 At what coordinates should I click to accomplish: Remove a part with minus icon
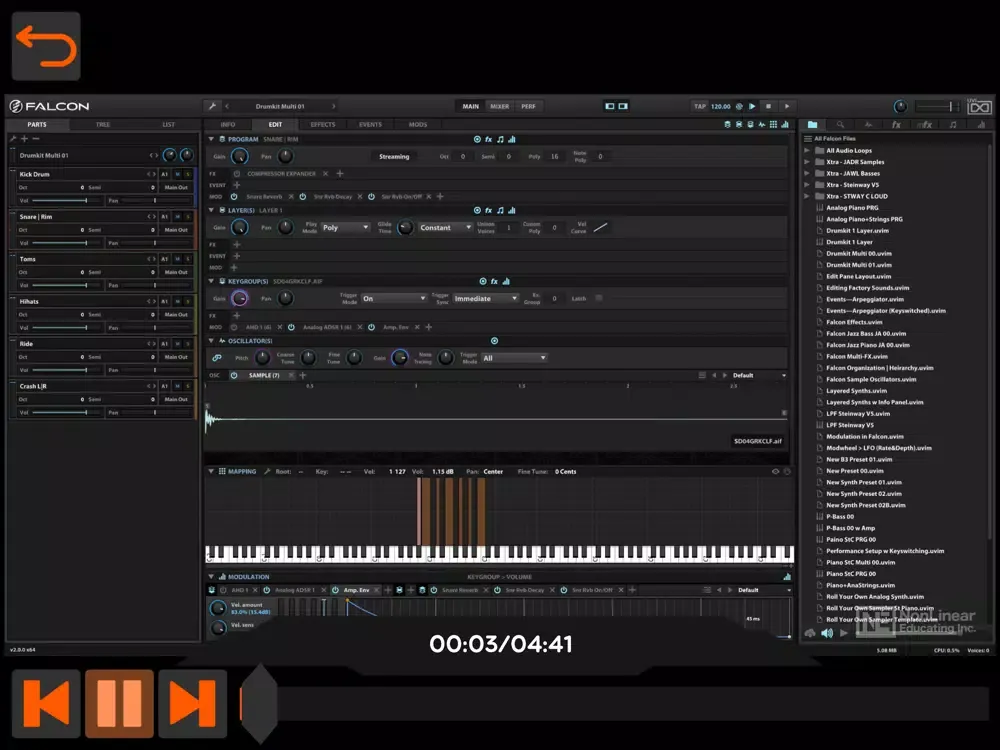coord(36,138)
